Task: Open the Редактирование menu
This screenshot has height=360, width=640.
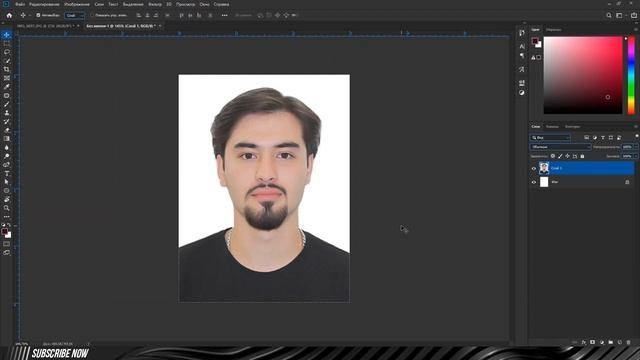Action: (44, 4)
